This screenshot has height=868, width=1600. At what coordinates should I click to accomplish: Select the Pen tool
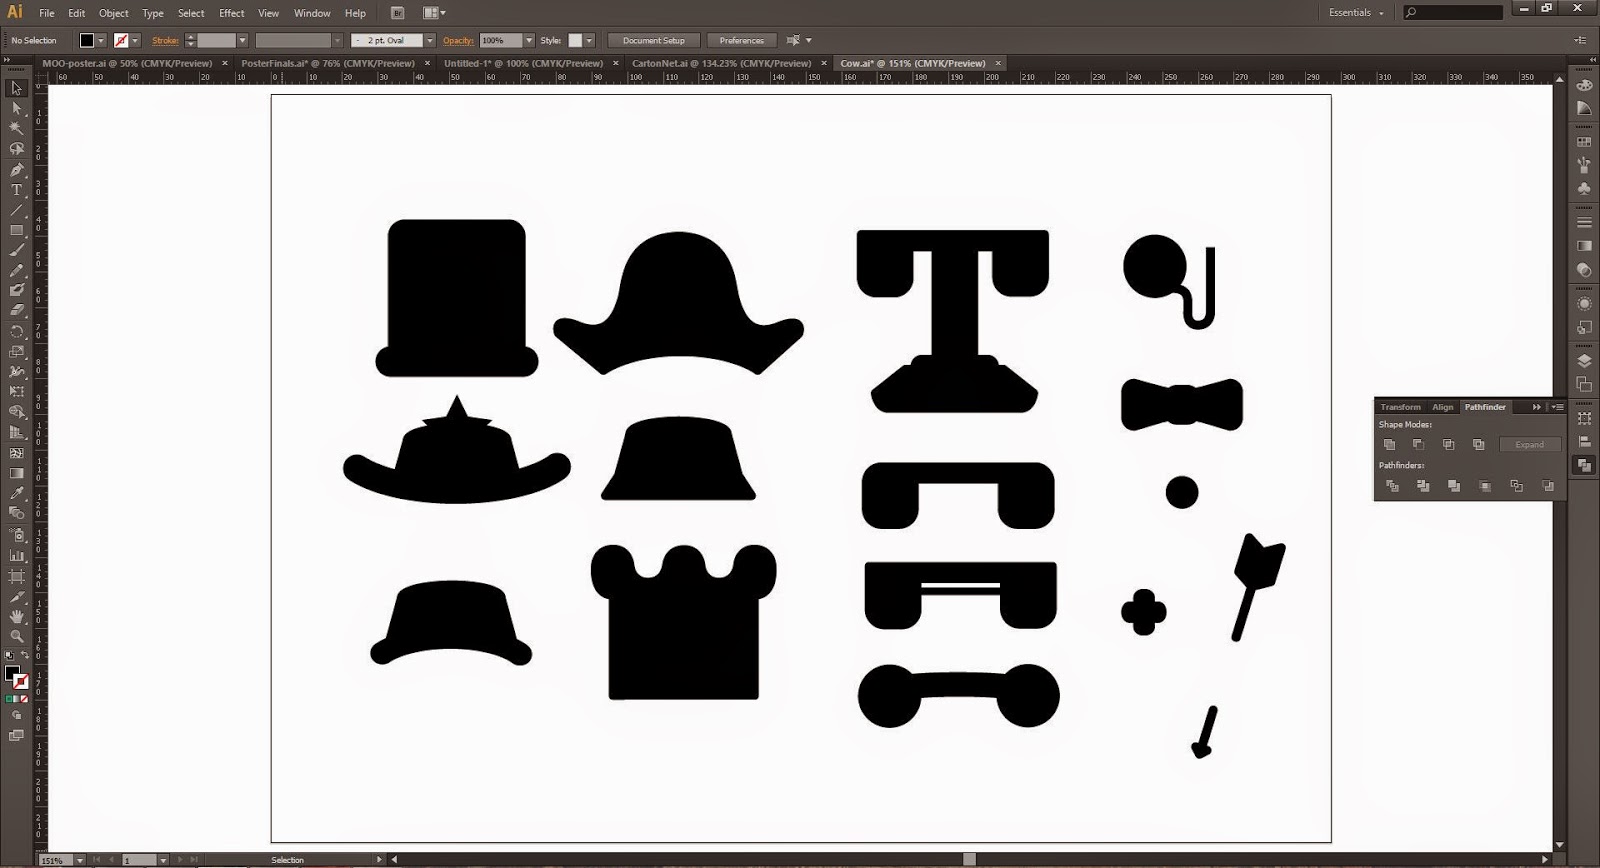click(16, 169)
